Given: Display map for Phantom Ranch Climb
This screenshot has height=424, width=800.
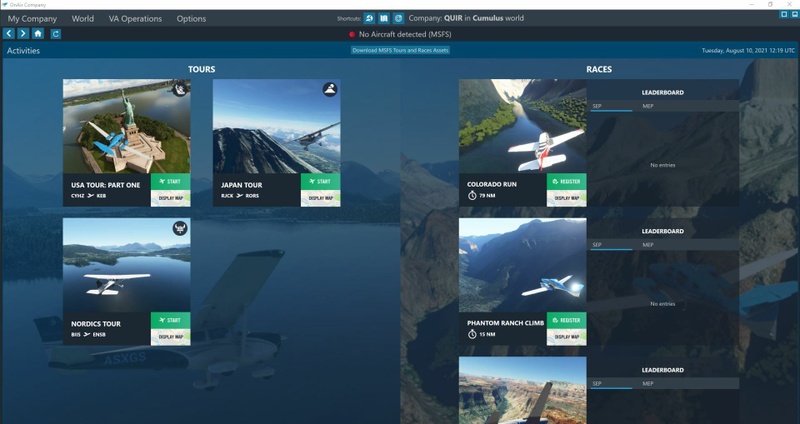Looking at the screenshot, I should pos(566,337).
